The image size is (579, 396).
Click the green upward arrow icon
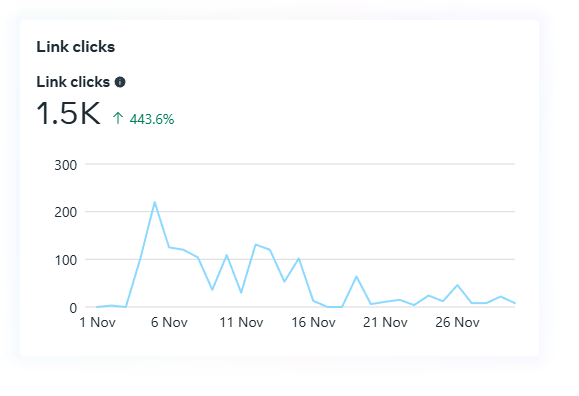pyautogui.click(x=118, y=118)
